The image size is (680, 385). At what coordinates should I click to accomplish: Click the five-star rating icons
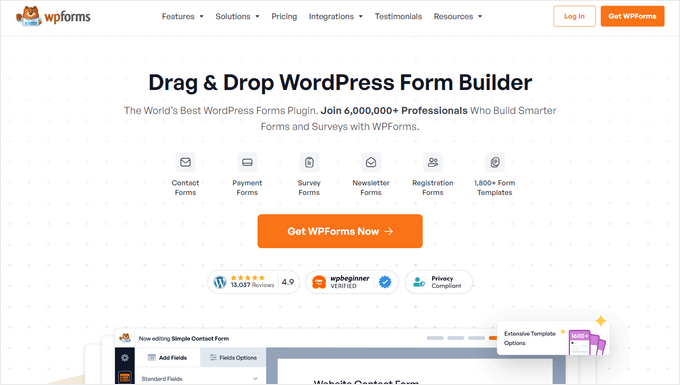point(247,277)
